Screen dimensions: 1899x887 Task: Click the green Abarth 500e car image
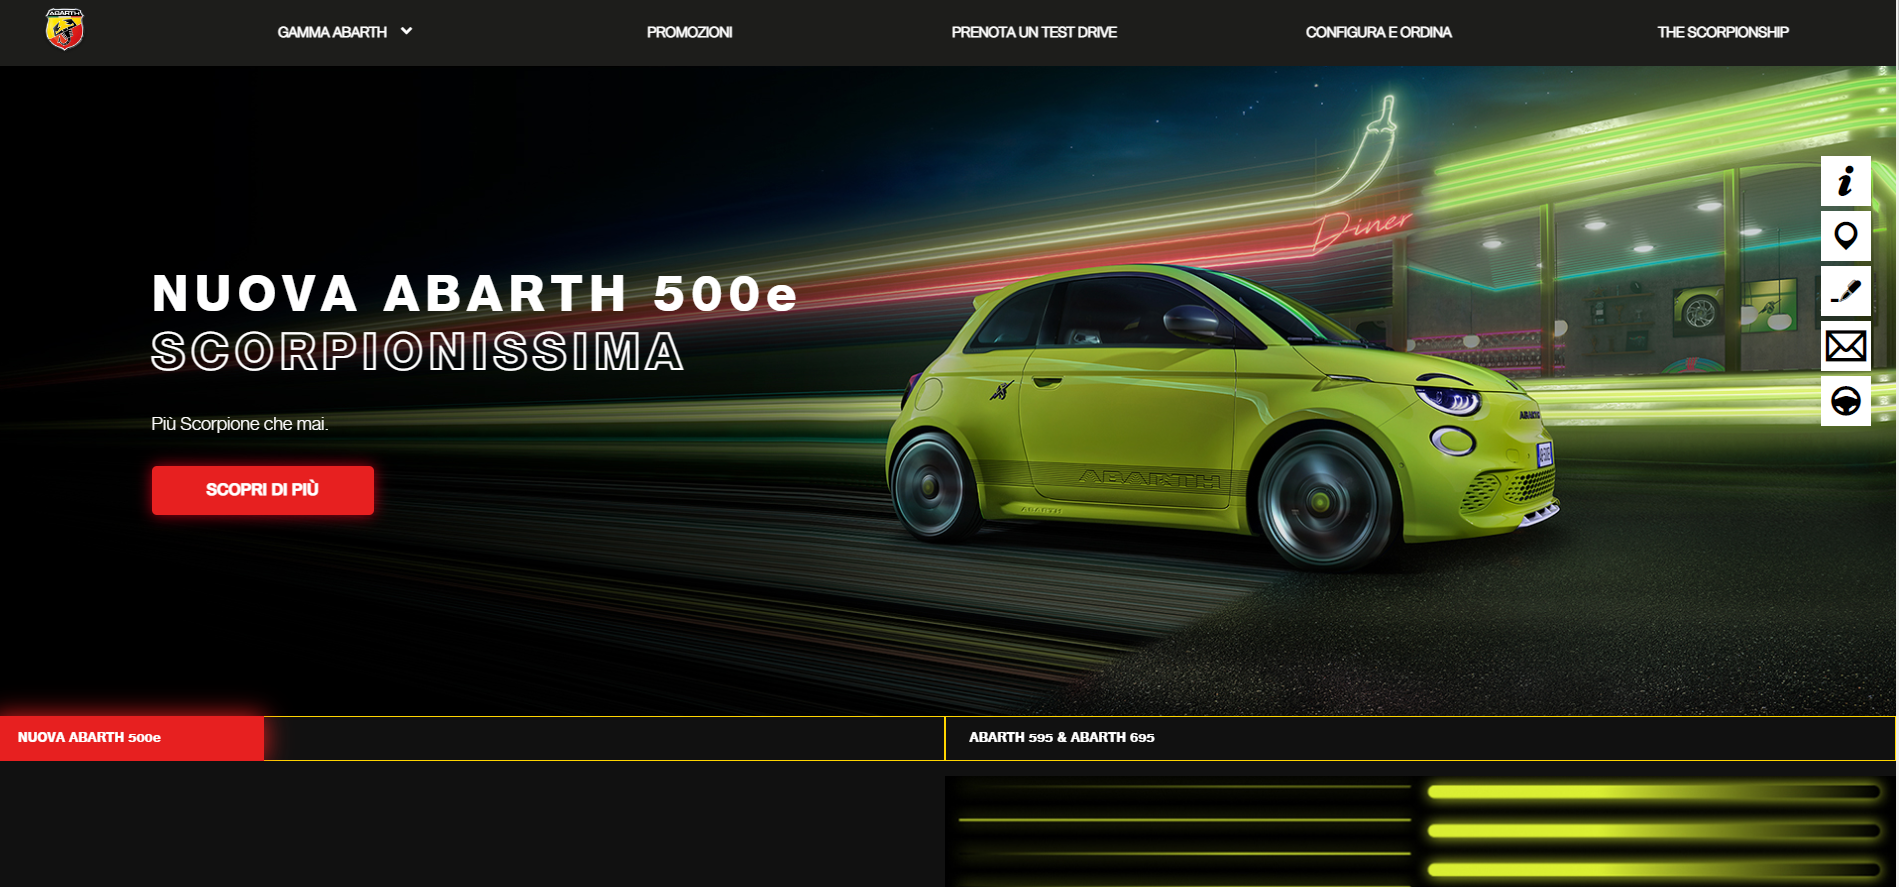pyautogui.click(x=1222, y=418)
